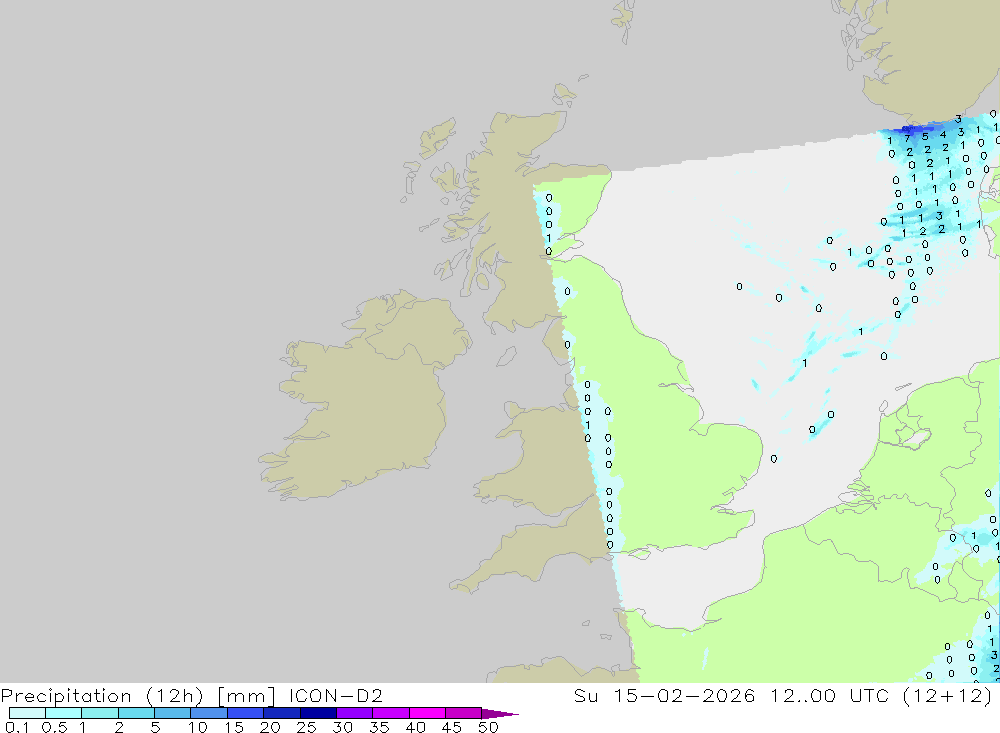The height and width of the screenshot is (733, 1000).
Task: Click the '7' precipitation value on the map
Action: click(x=908, y=138)
